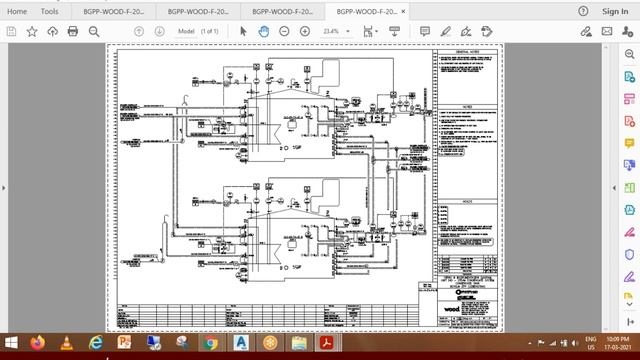640x360 pixels.
Task: Open yellow Comment tool in right pane
Action: tap(629, 143)
